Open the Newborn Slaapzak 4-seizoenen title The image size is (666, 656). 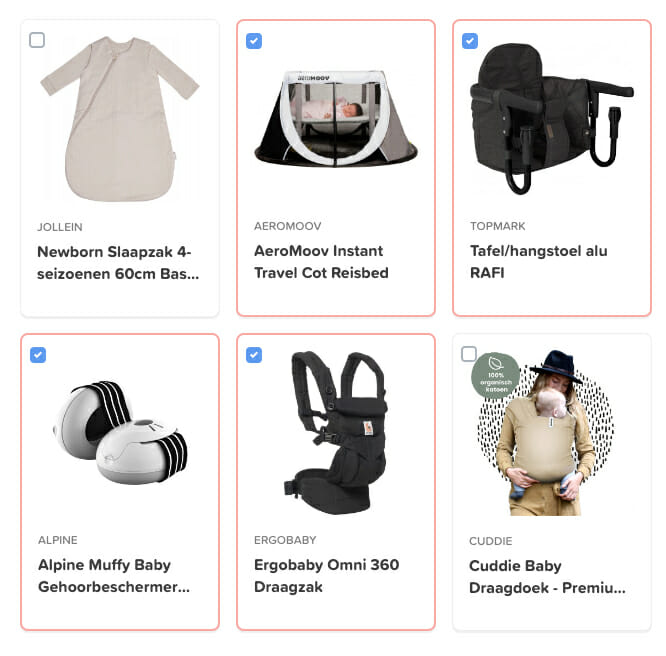point(118,263)
